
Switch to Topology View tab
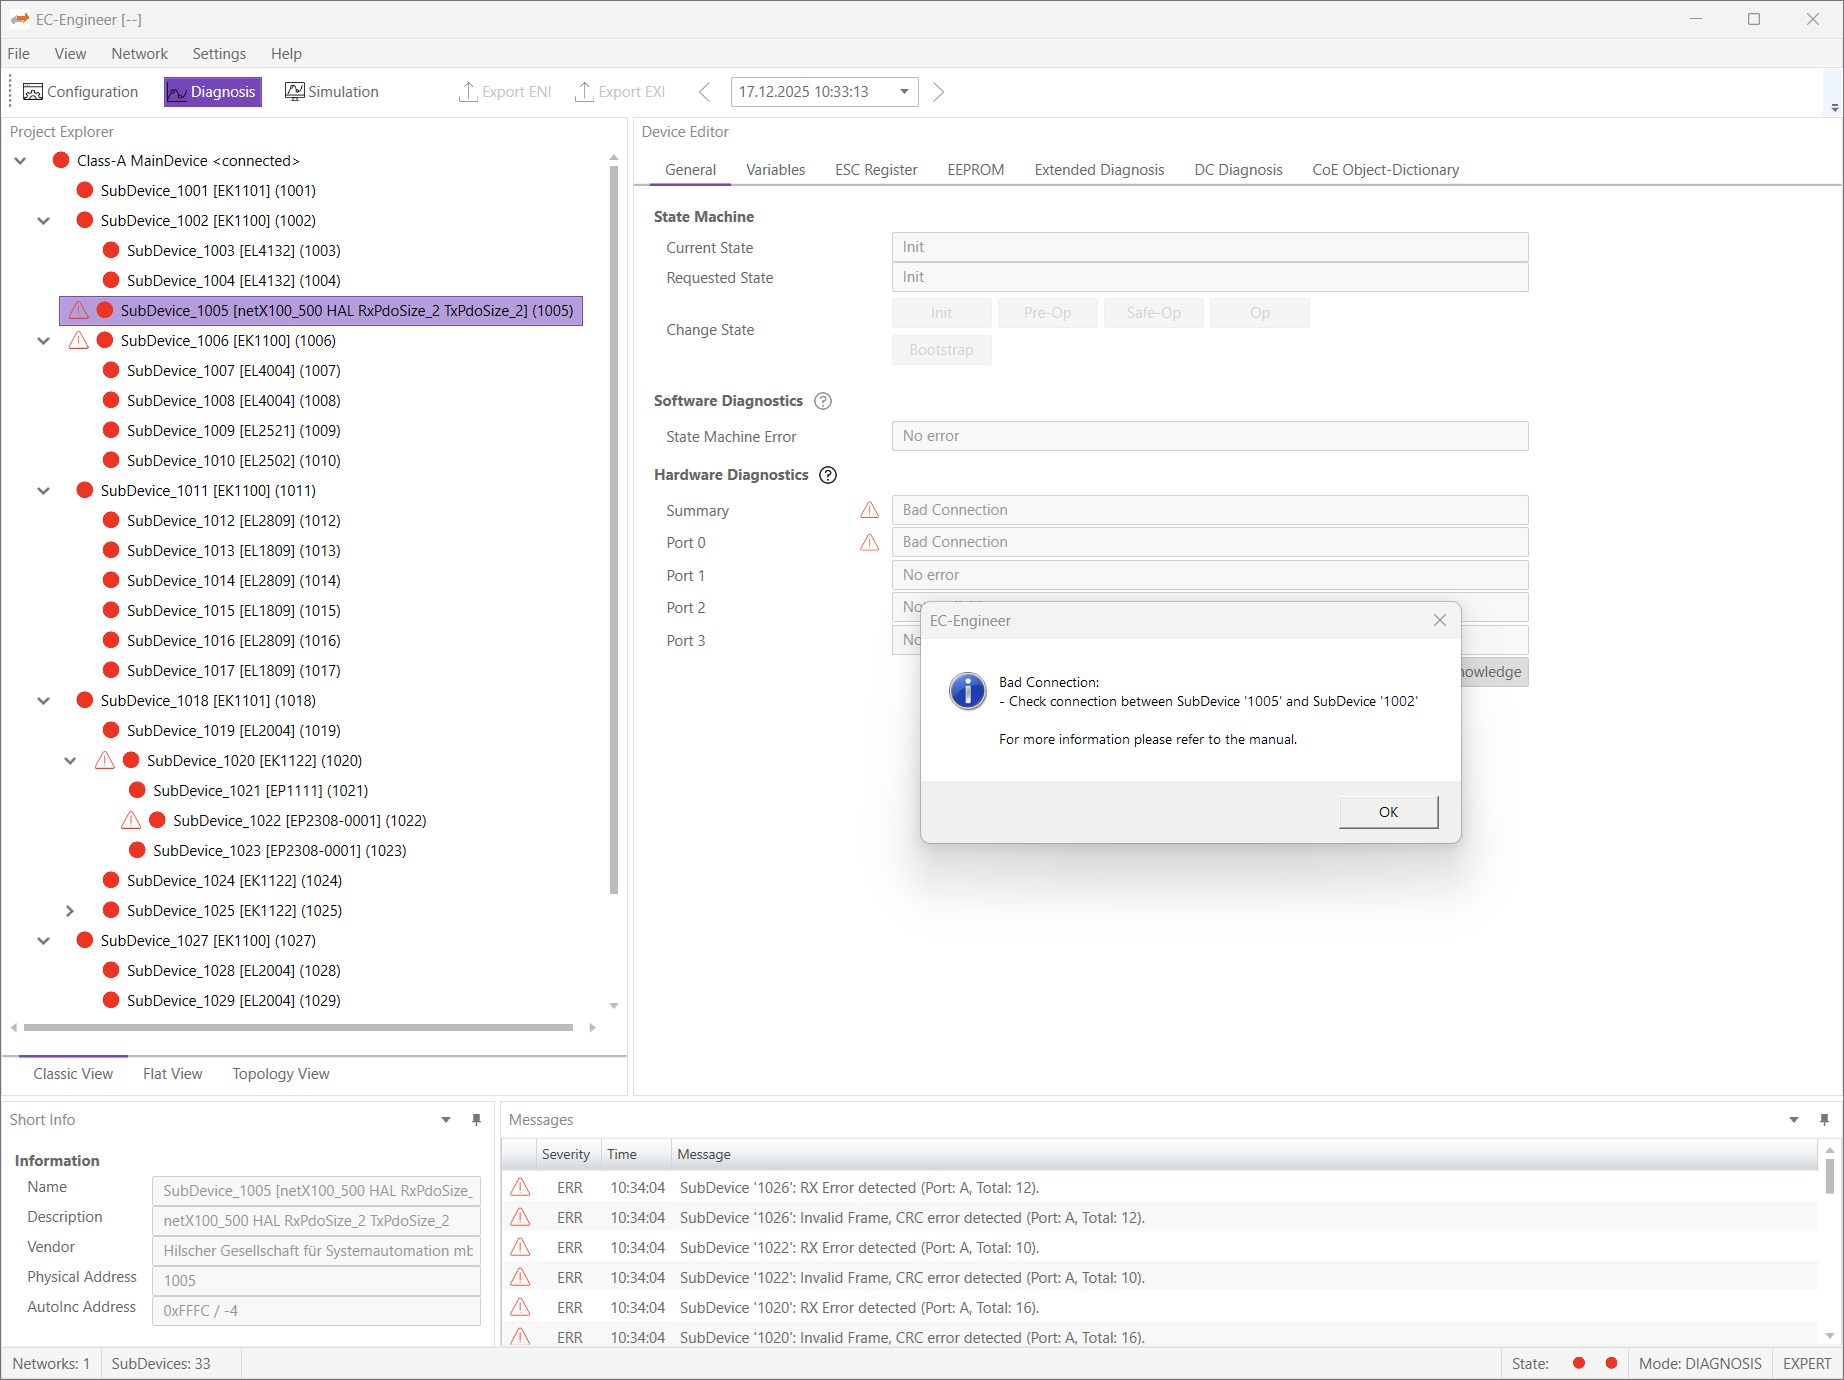point(280,1074)
